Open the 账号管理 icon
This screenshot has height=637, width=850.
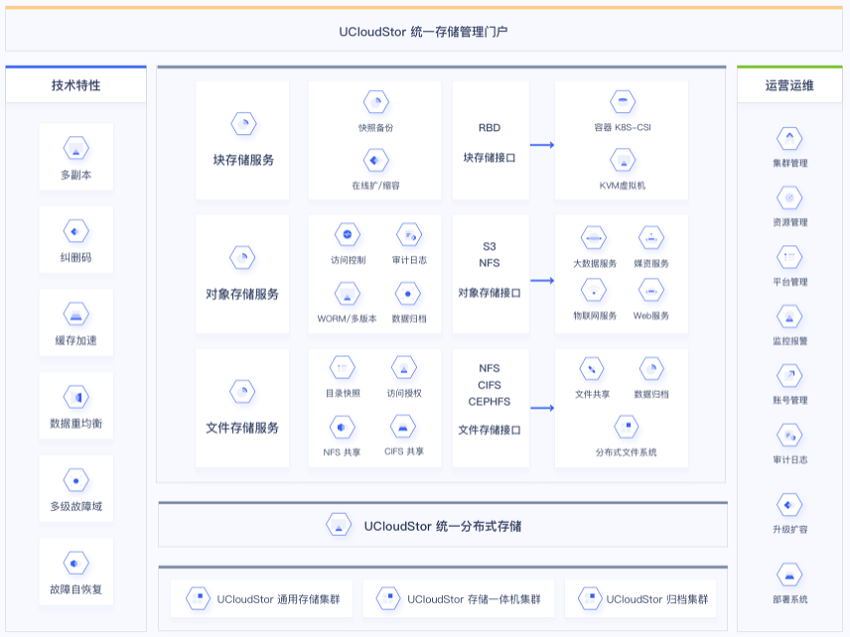(789, 376)
